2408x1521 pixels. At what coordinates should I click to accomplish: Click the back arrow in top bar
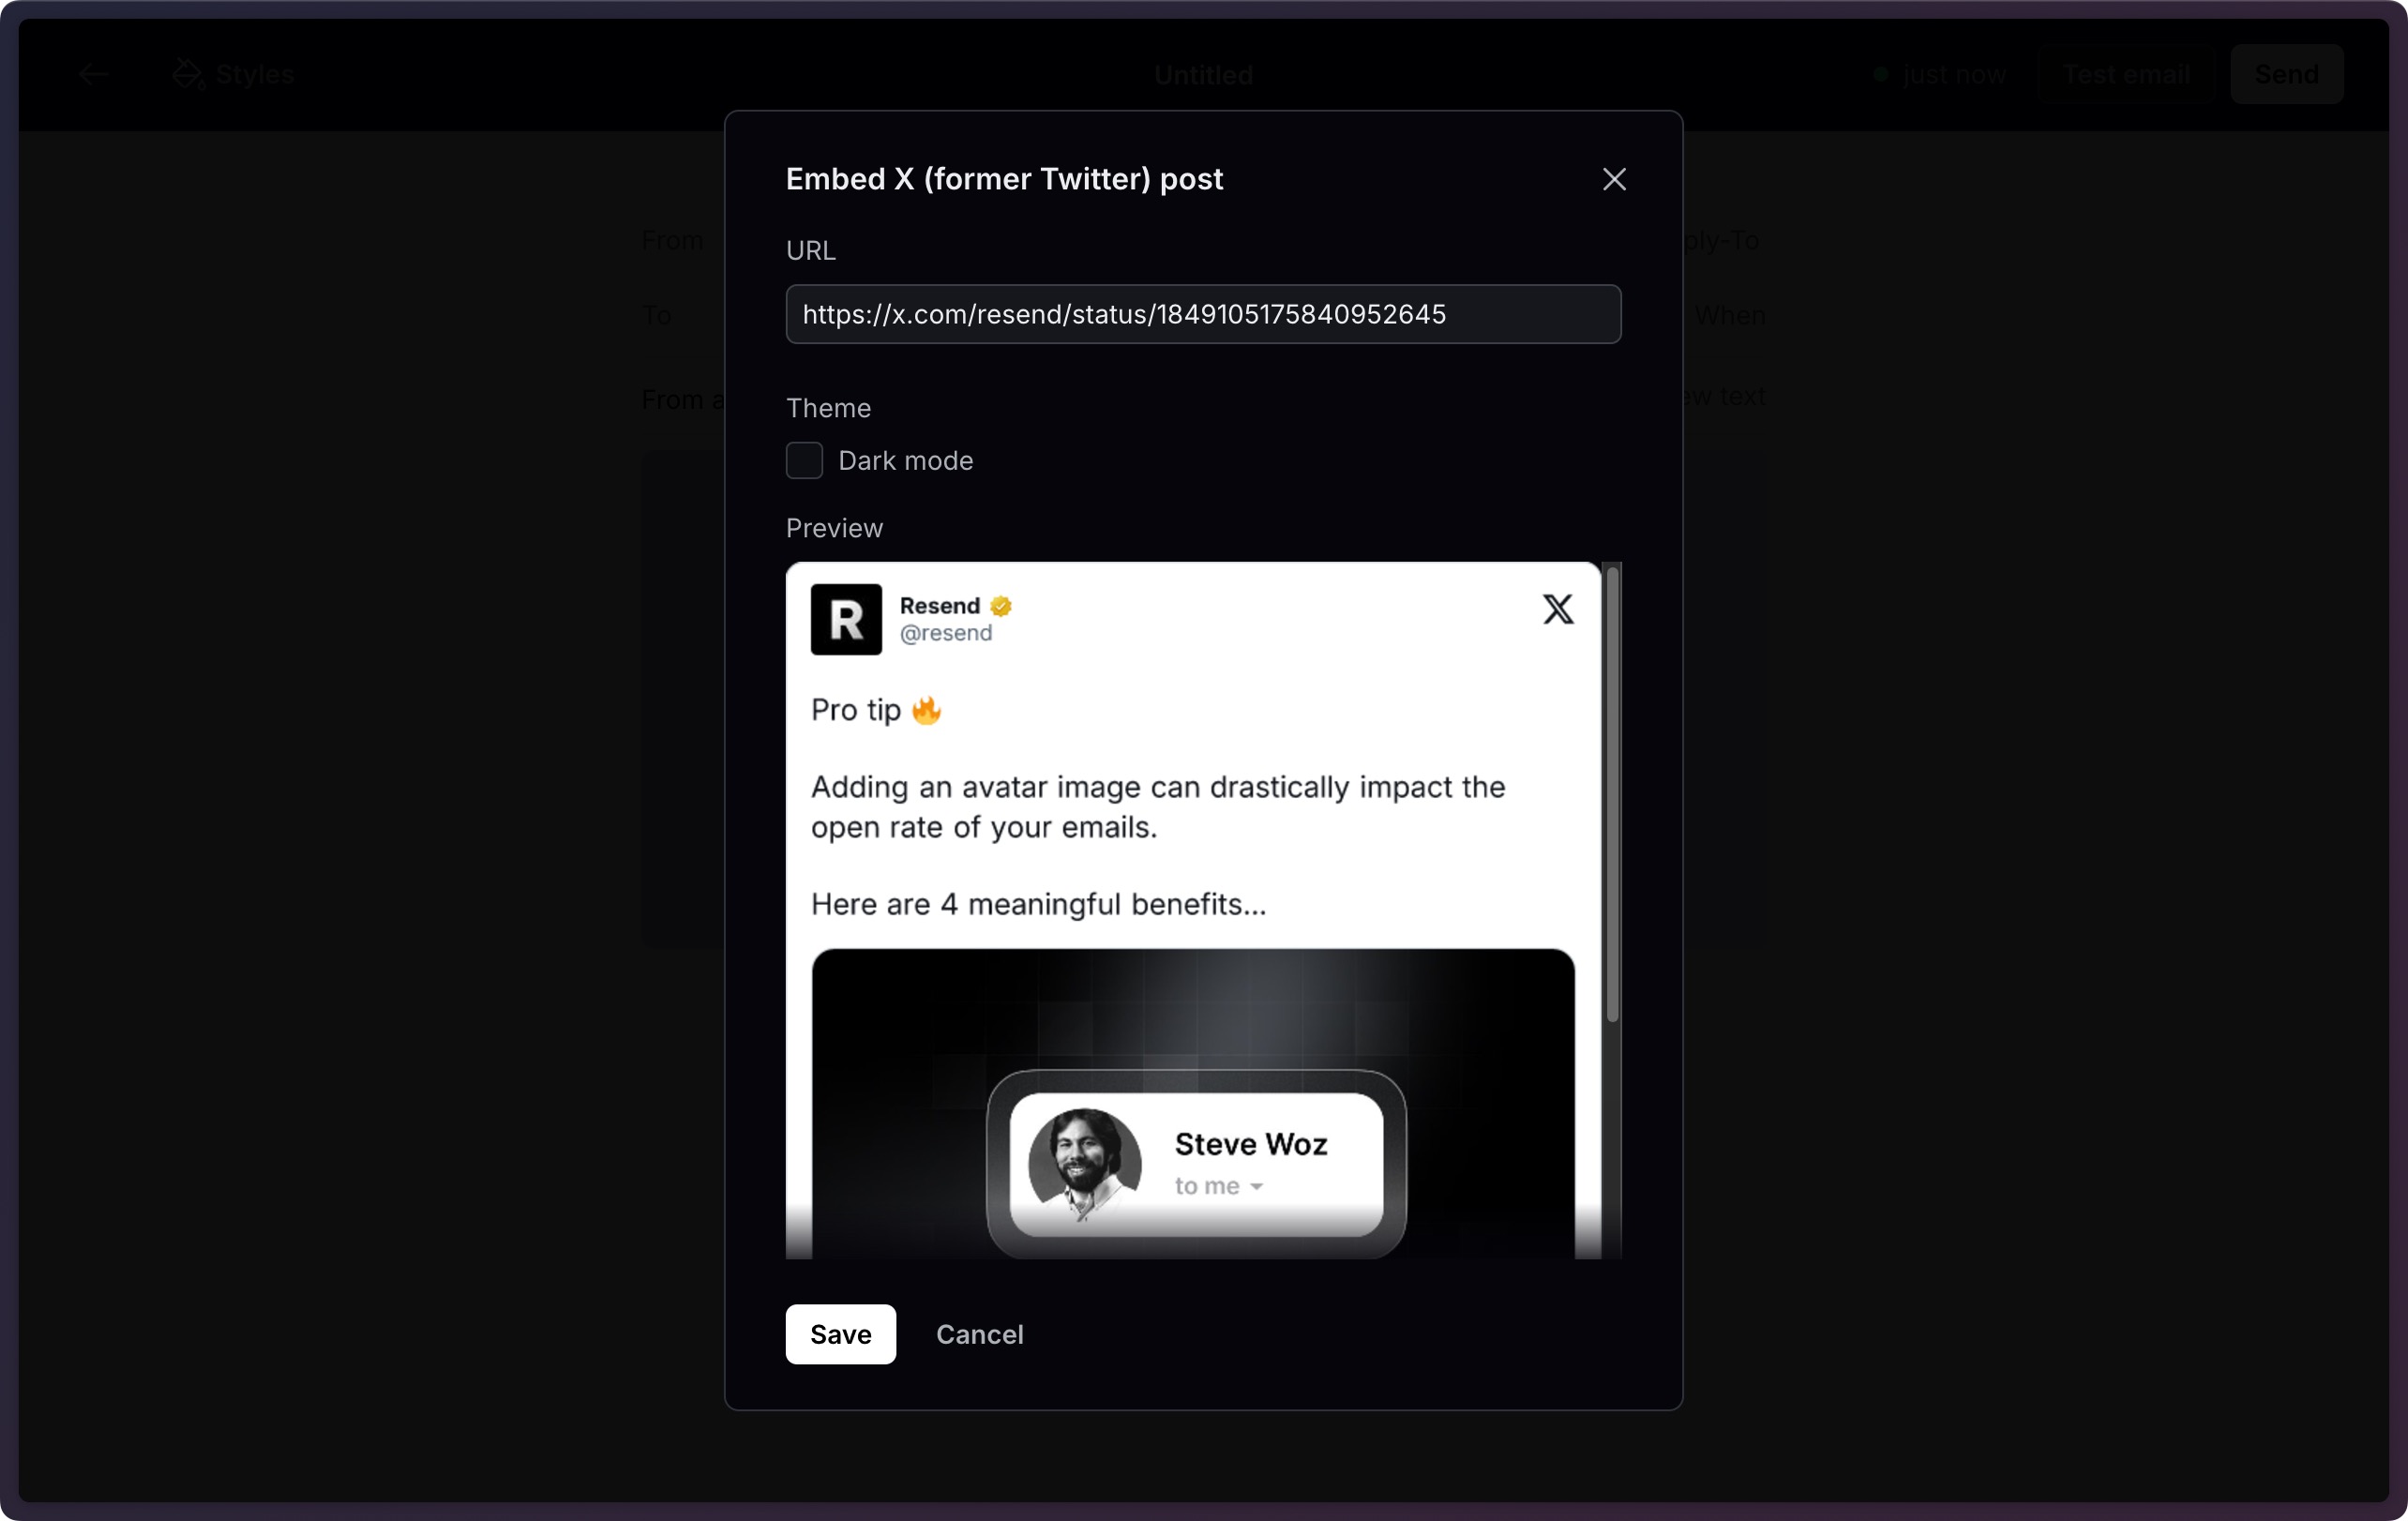point(93,74)
